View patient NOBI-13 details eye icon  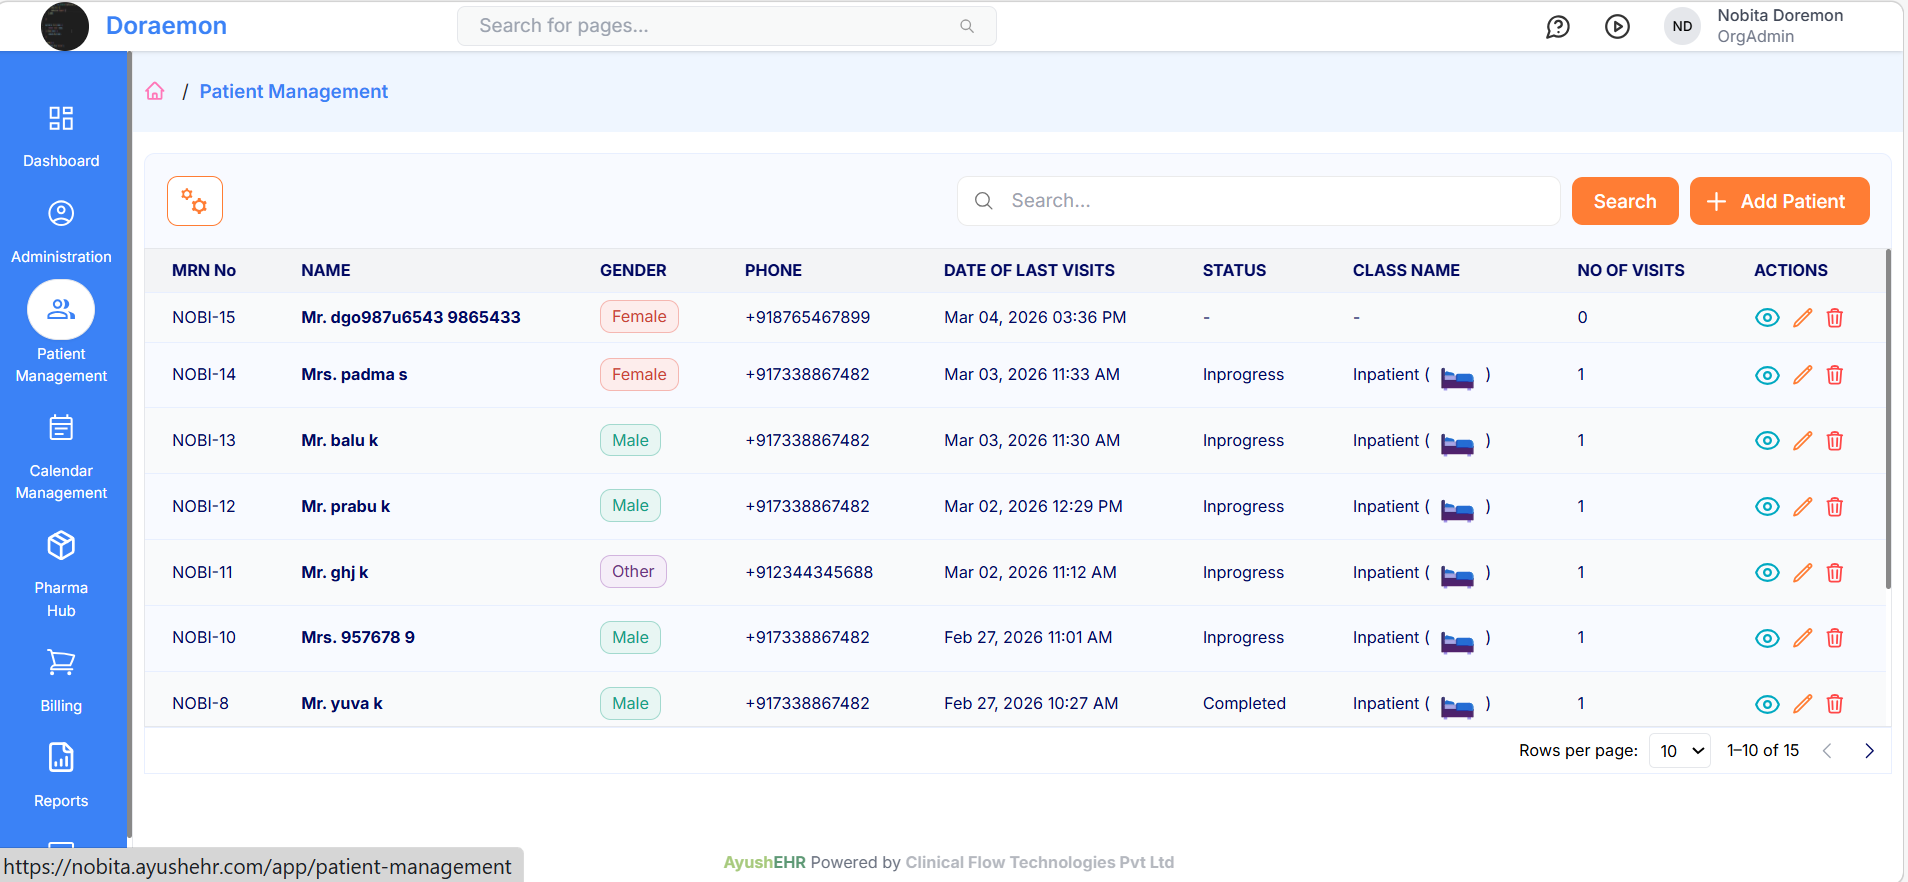pos(1767,441)
